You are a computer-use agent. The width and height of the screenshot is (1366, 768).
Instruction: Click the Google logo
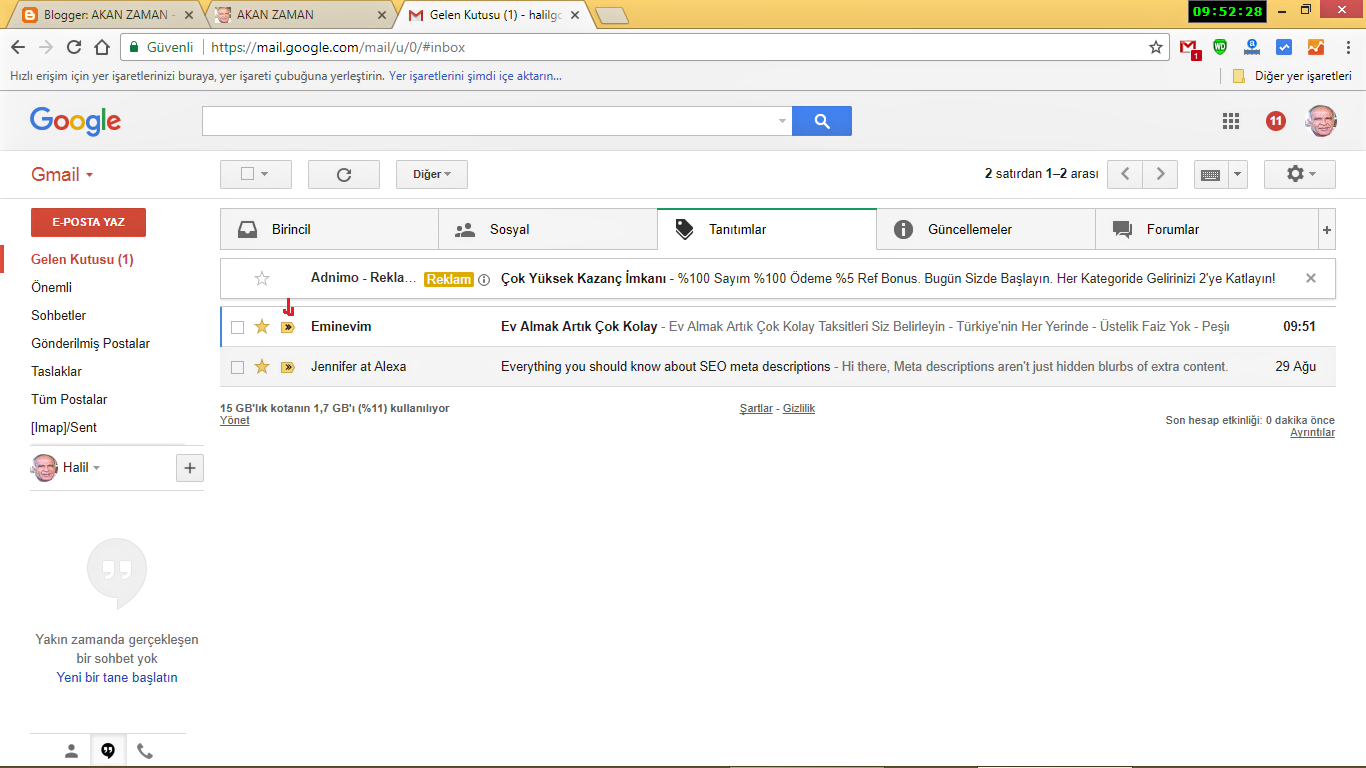75,121
